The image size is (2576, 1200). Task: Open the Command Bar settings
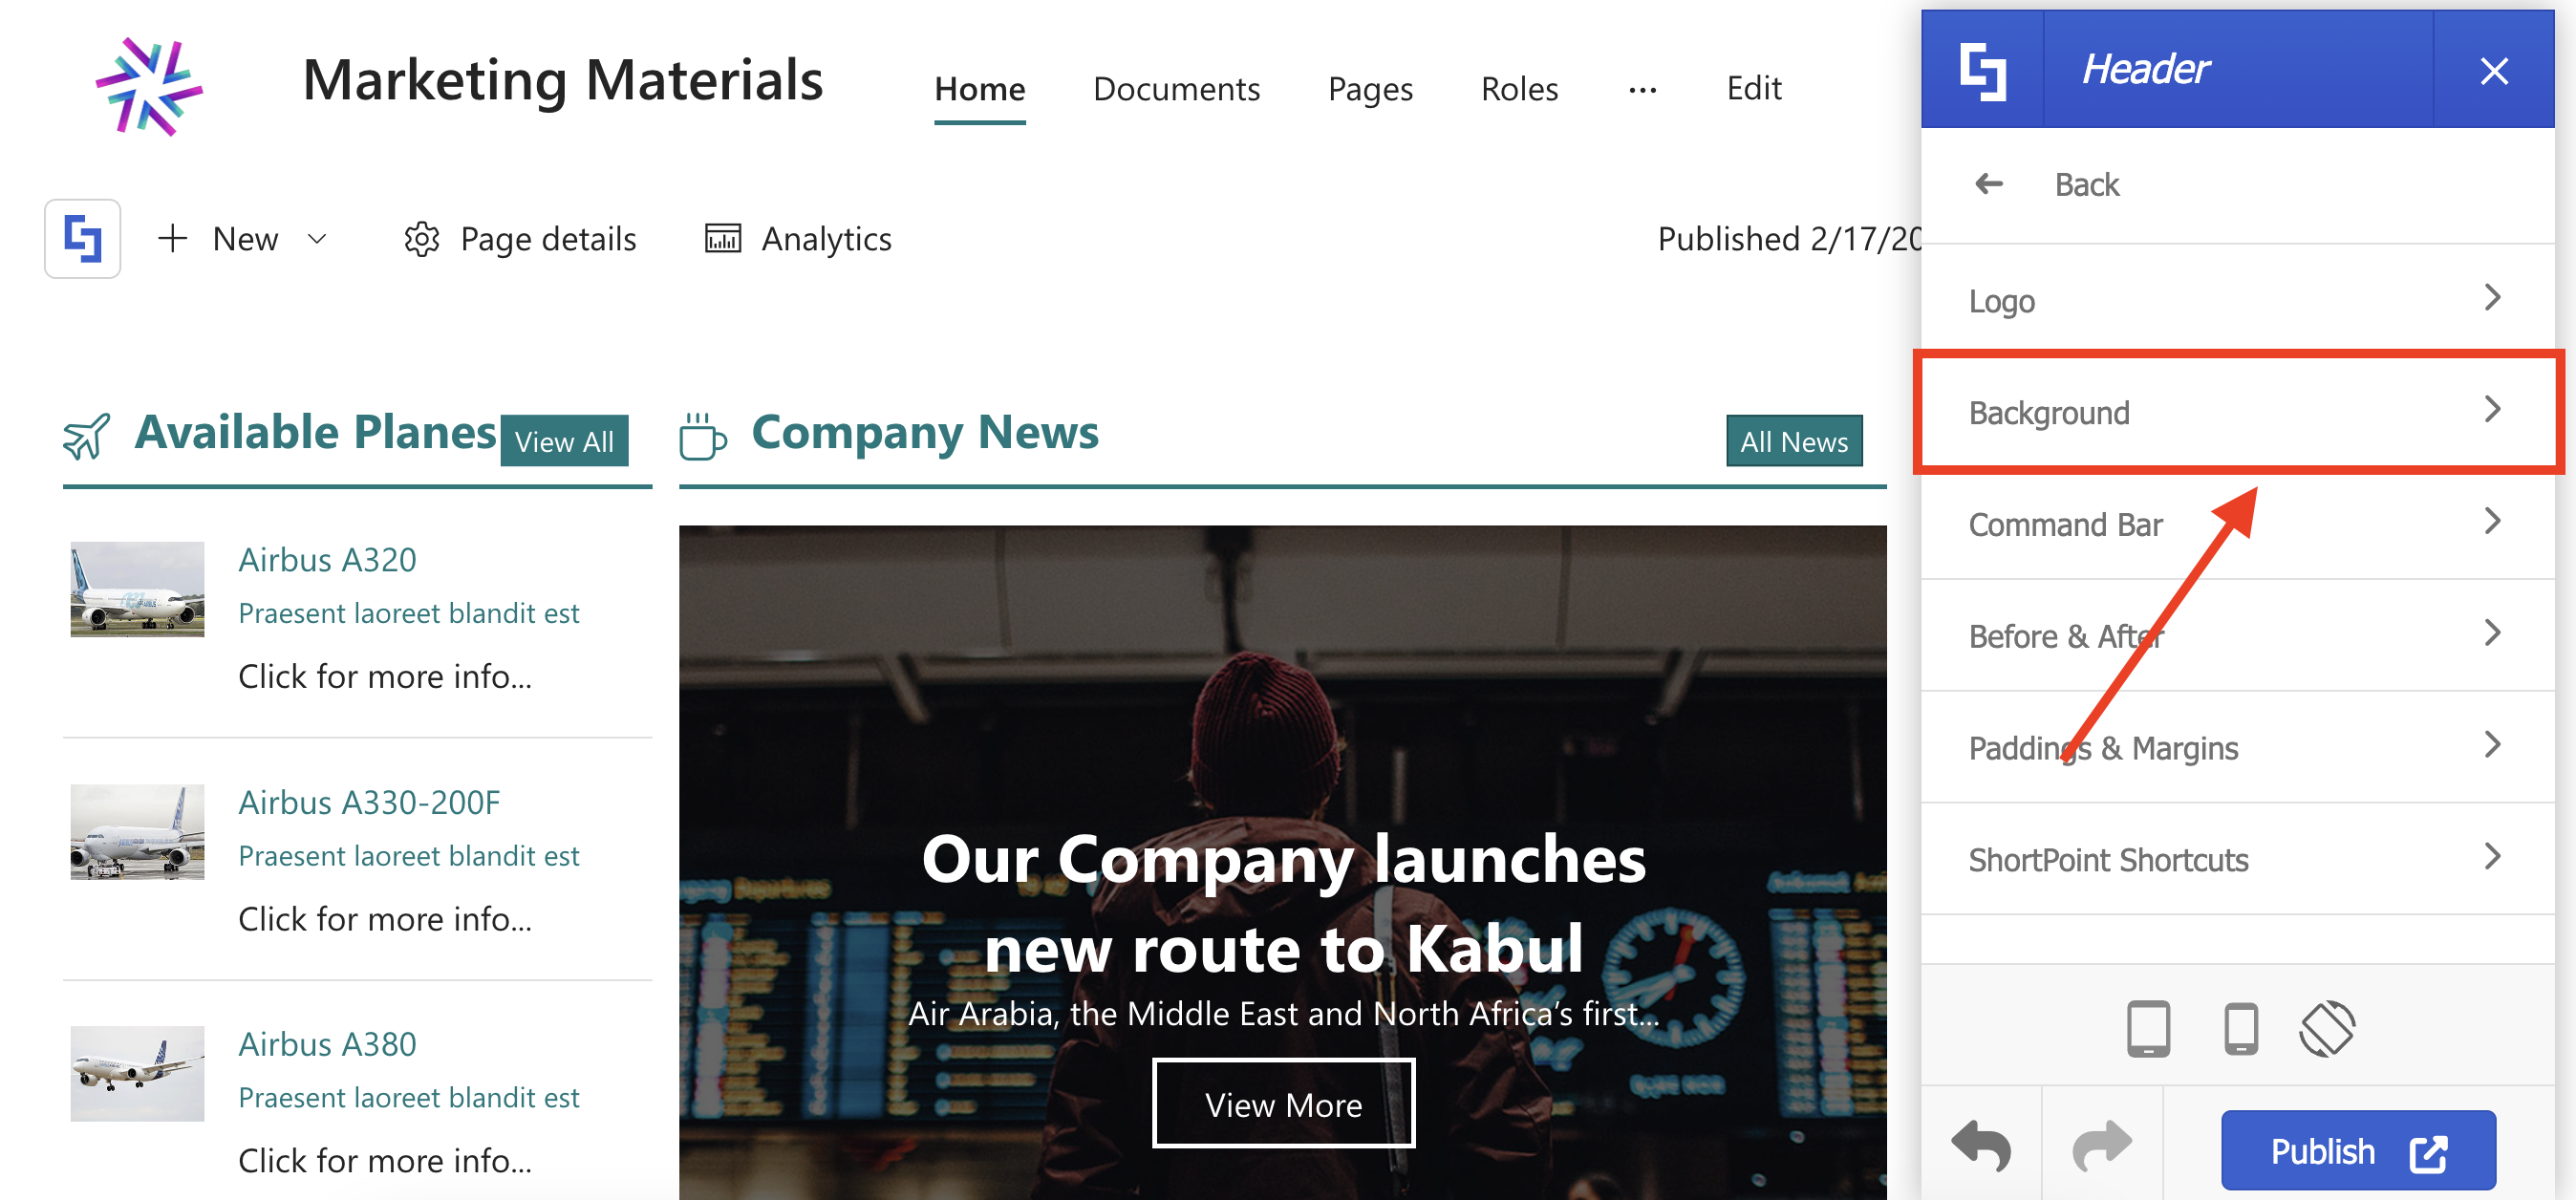(x=2238, y=524)
